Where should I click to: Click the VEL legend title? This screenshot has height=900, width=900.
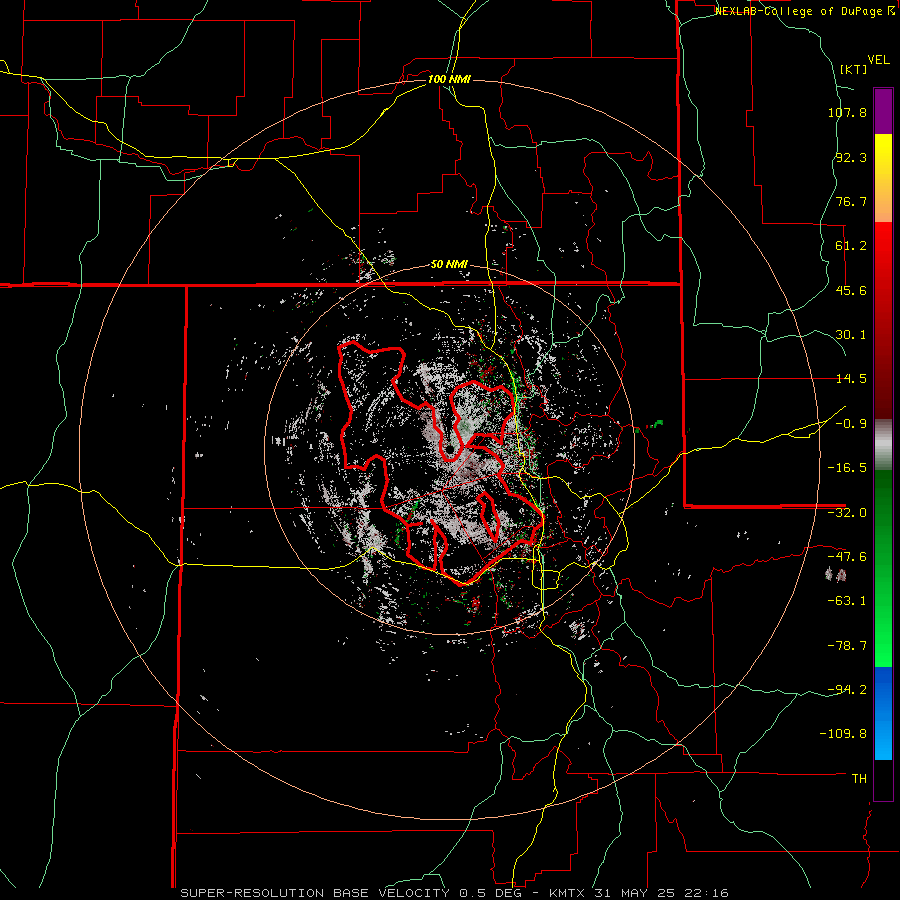pos(878,60)
